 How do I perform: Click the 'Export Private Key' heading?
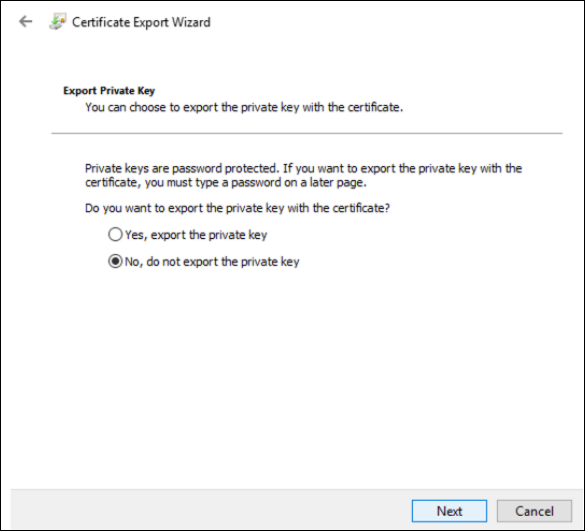tap(109, 91)
